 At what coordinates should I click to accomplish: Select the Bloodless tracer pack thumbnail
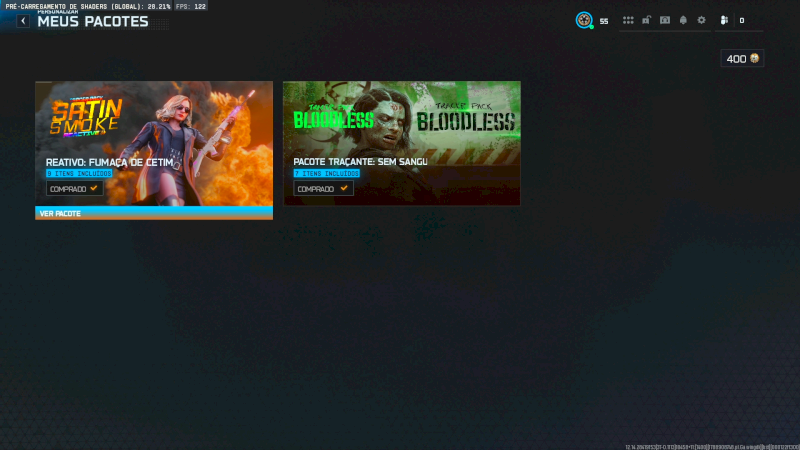pyautogui.click(x=402, y=143)
